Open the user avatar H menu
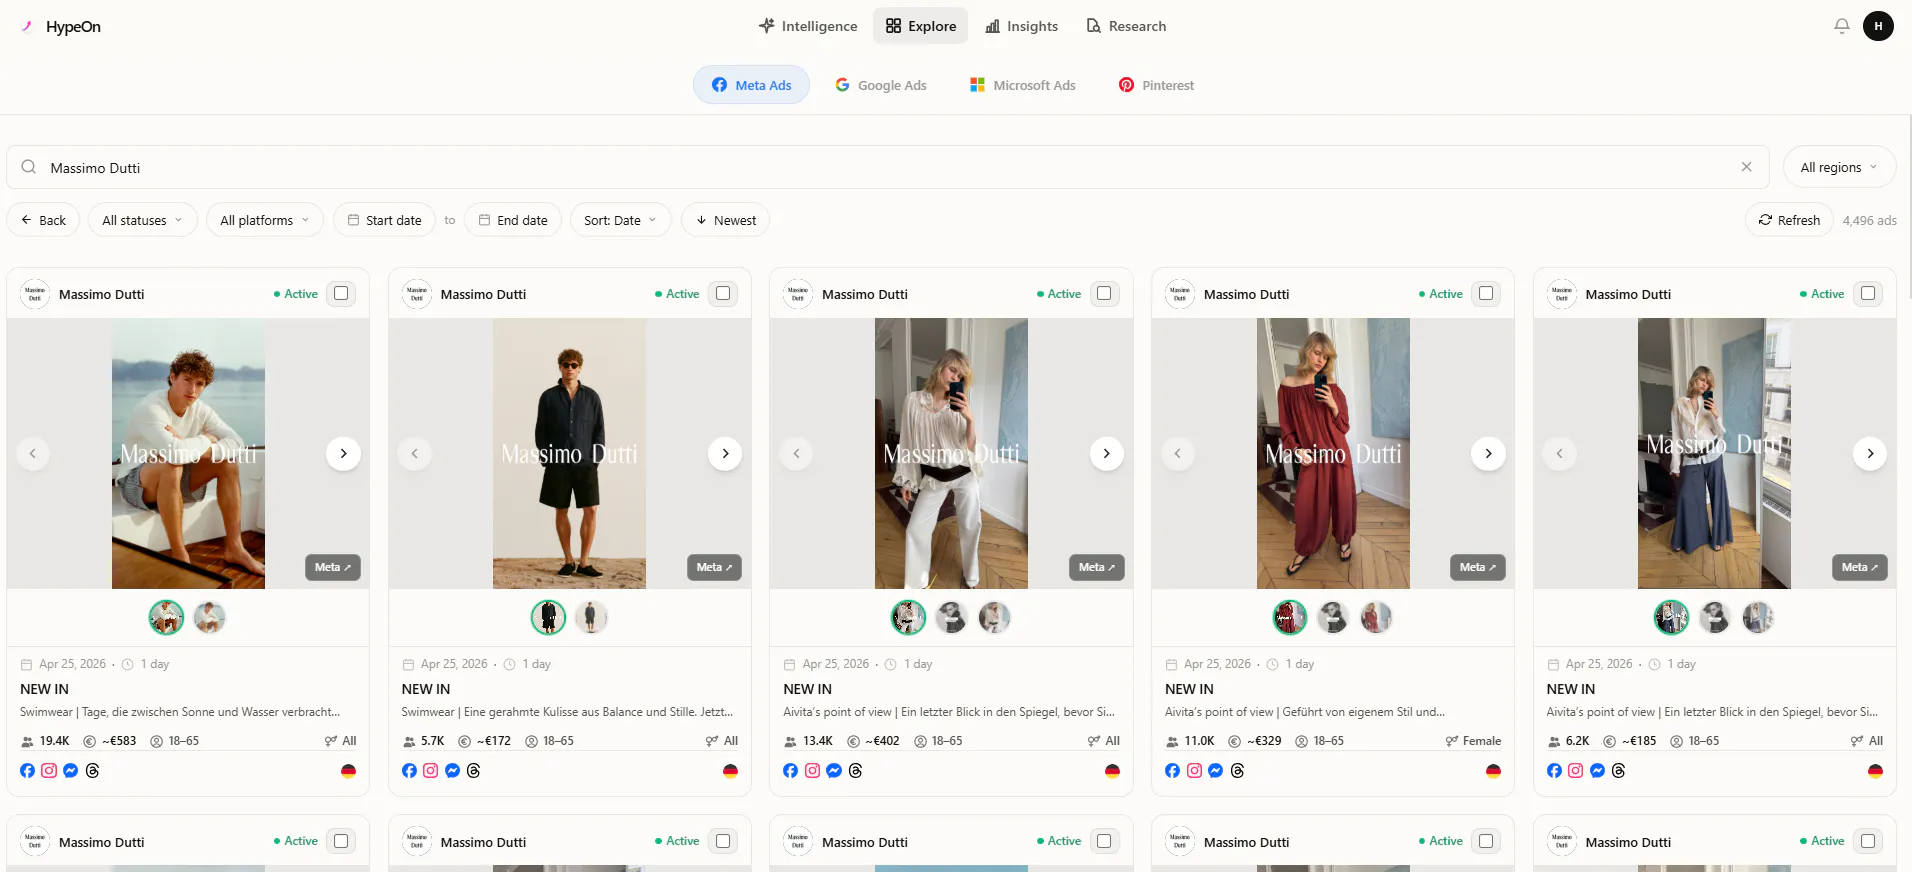This screenshot has width=1912, height=872. pyautogui.click(x=1878, y=26)
